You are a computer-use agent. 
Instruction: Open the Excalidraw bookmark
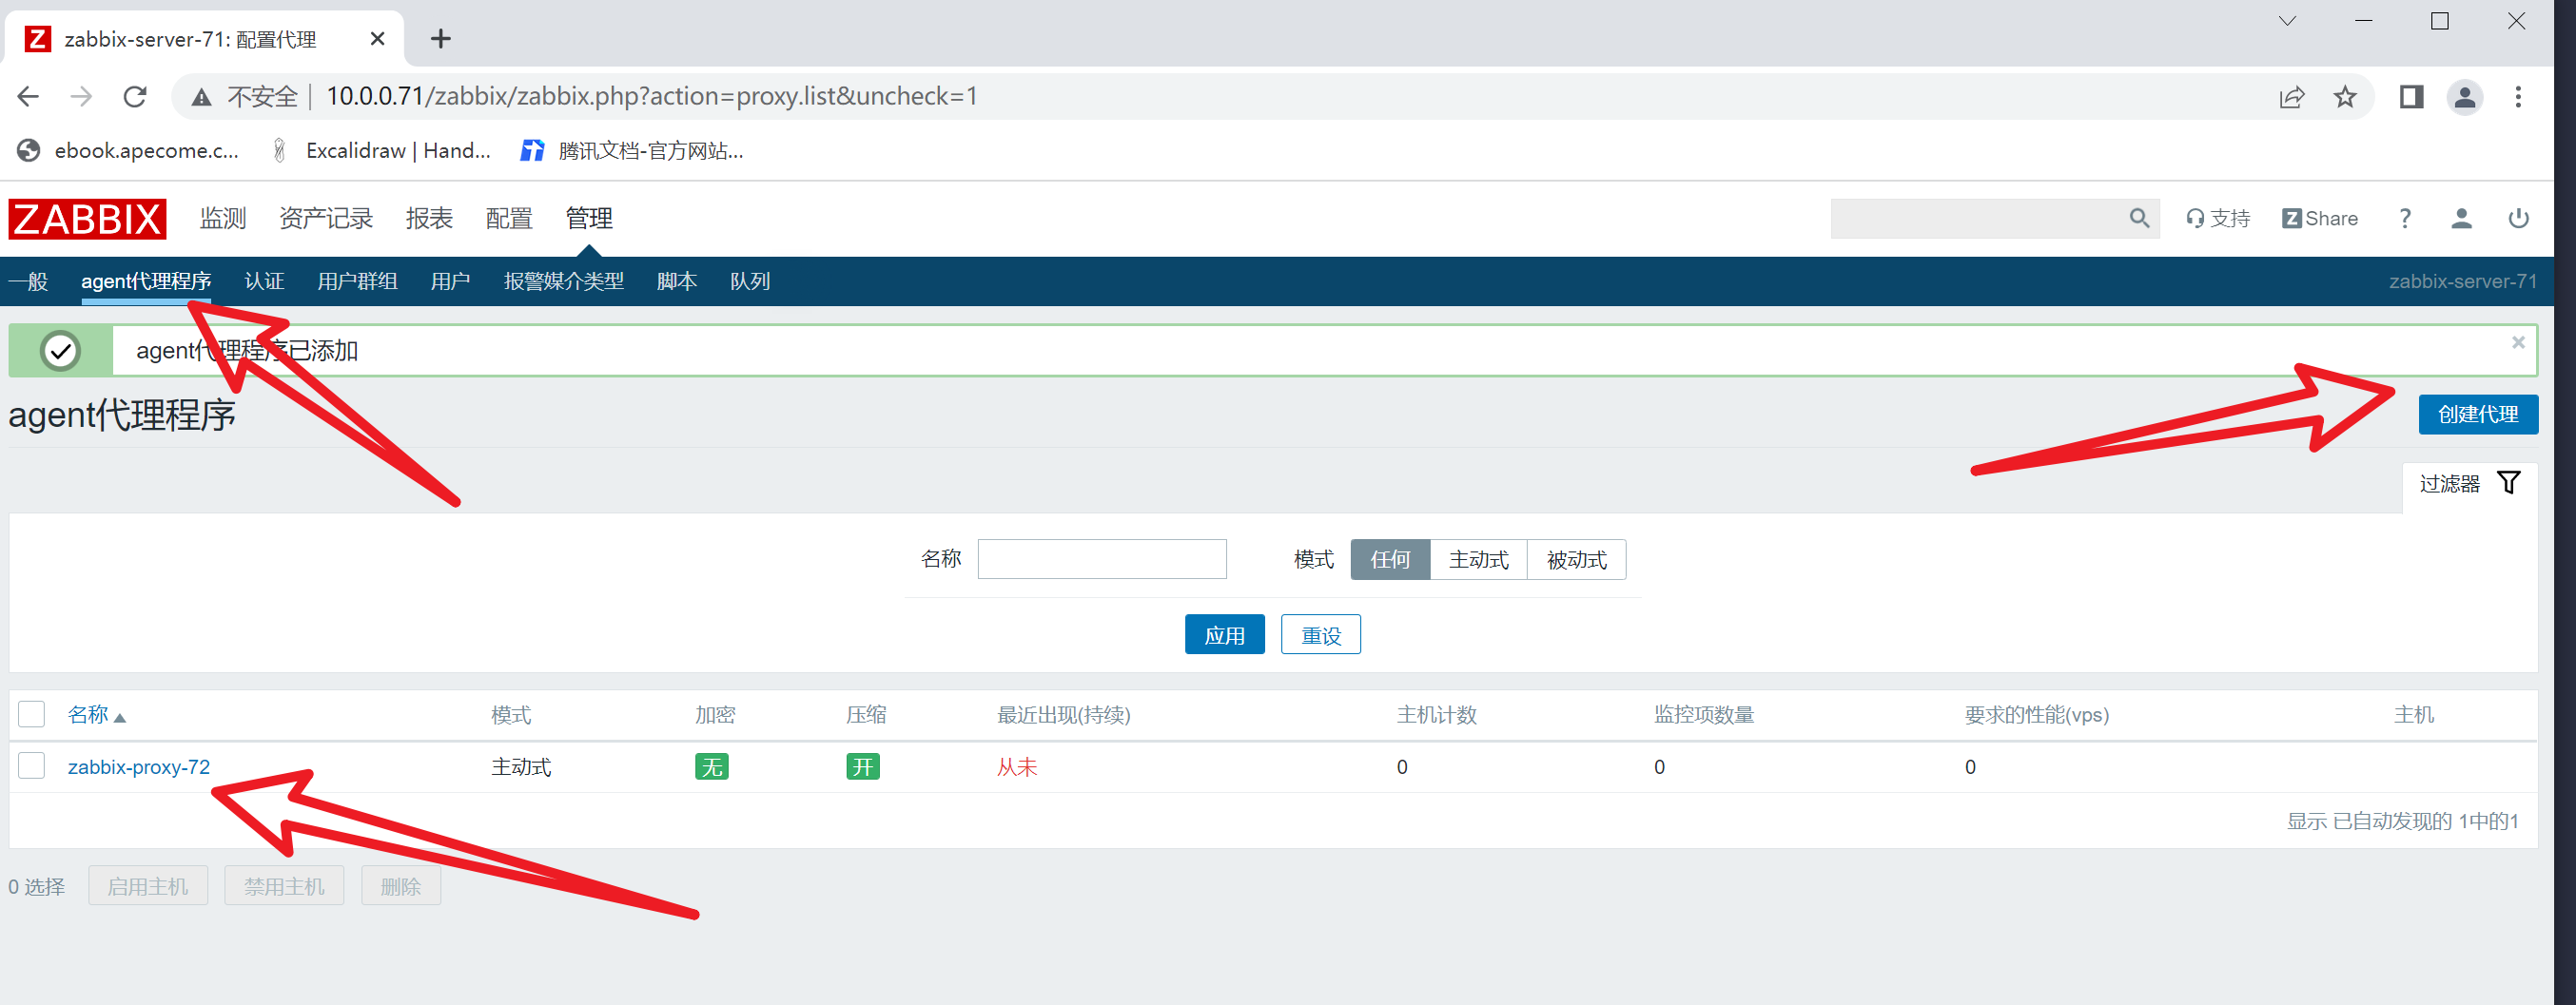[381, 151]
